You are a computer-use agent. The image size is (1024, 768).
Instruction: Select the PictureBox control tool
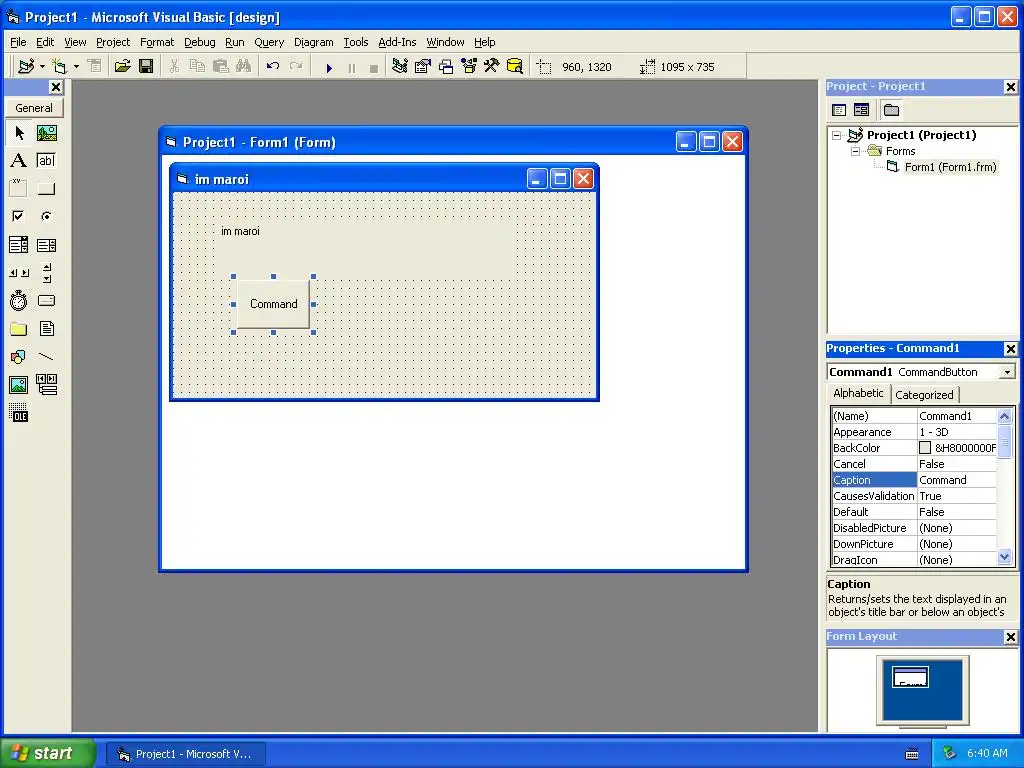[46, 133]
